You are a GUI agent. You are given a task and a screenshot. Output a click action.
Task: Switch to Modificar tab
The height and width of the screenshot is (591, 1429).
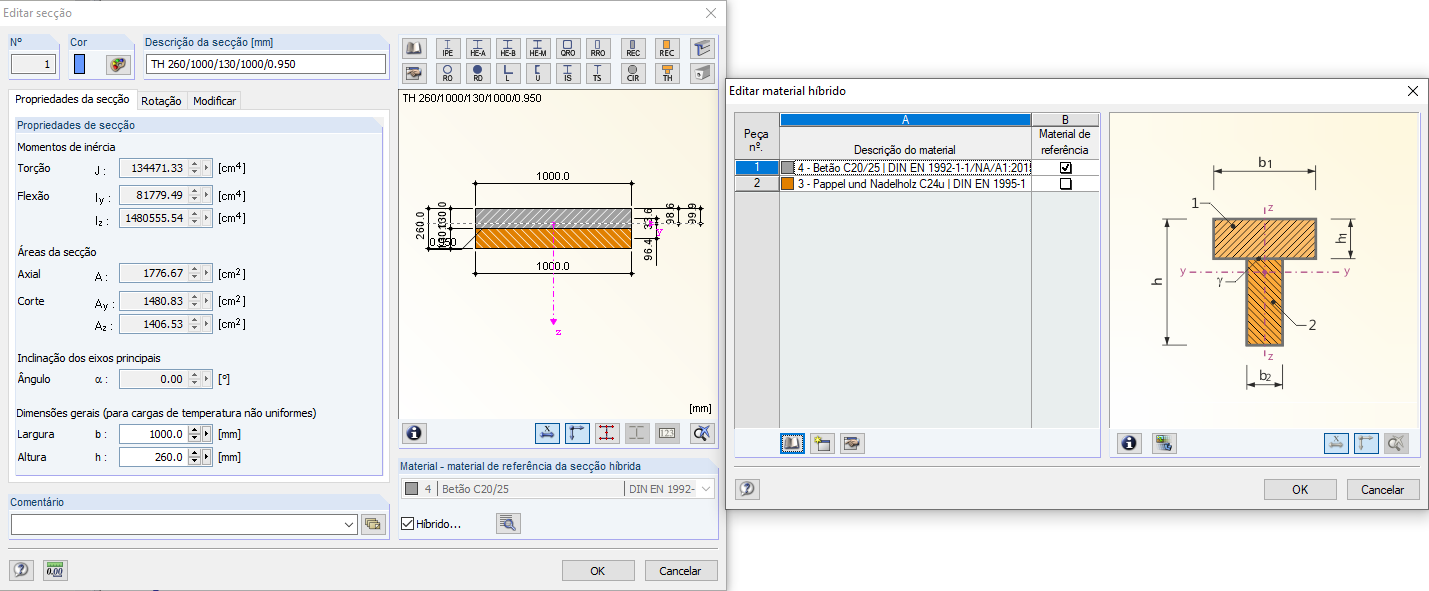214,101
